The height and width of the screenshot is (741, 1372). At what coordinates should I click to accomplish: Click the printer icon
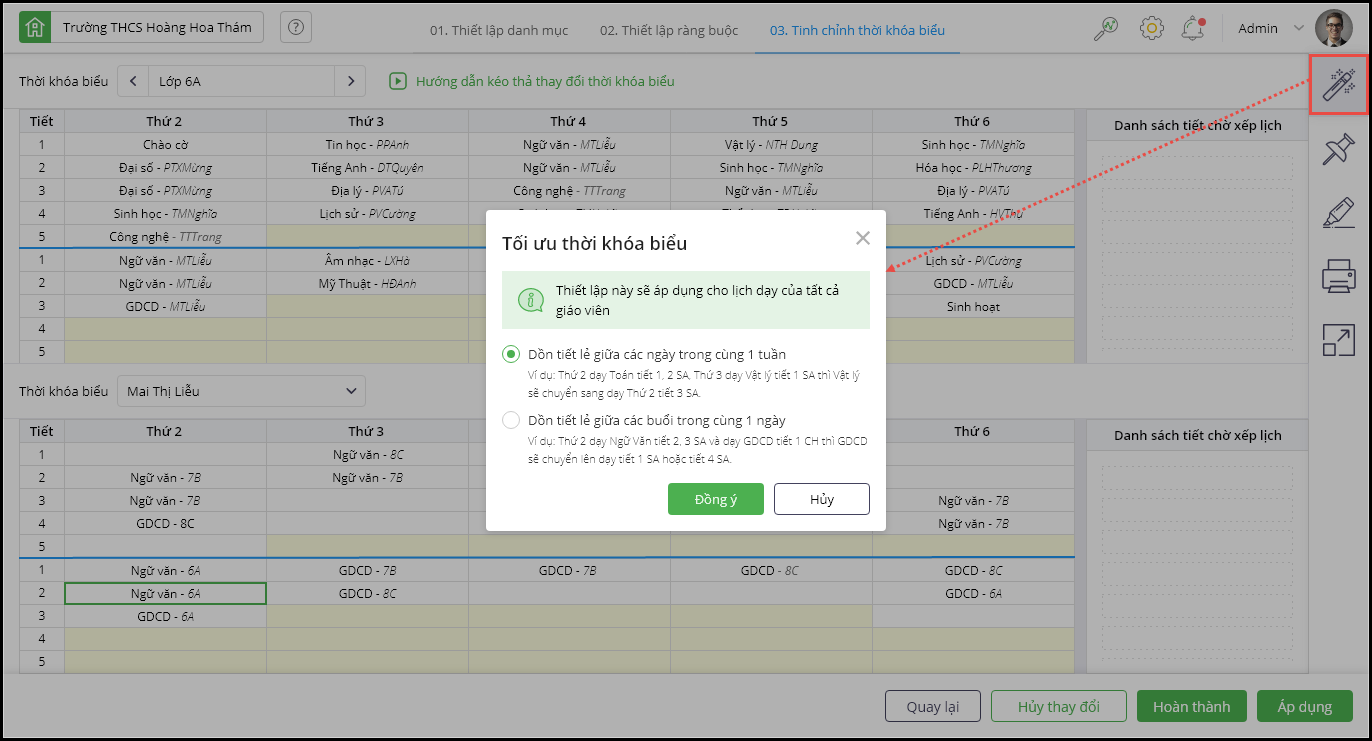(x=1339, y=275)
